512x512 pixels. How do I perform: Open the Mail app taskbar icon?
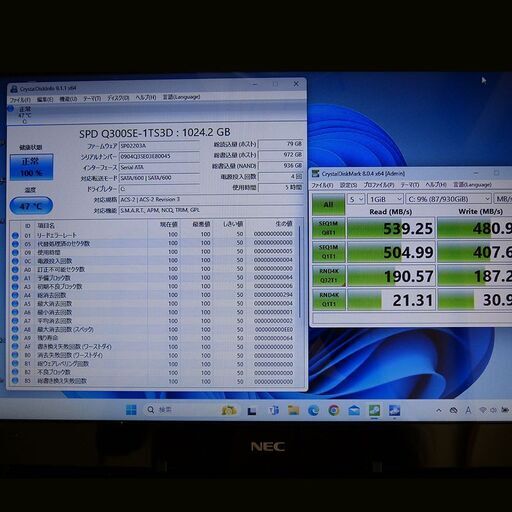click(x=354, y=410)
